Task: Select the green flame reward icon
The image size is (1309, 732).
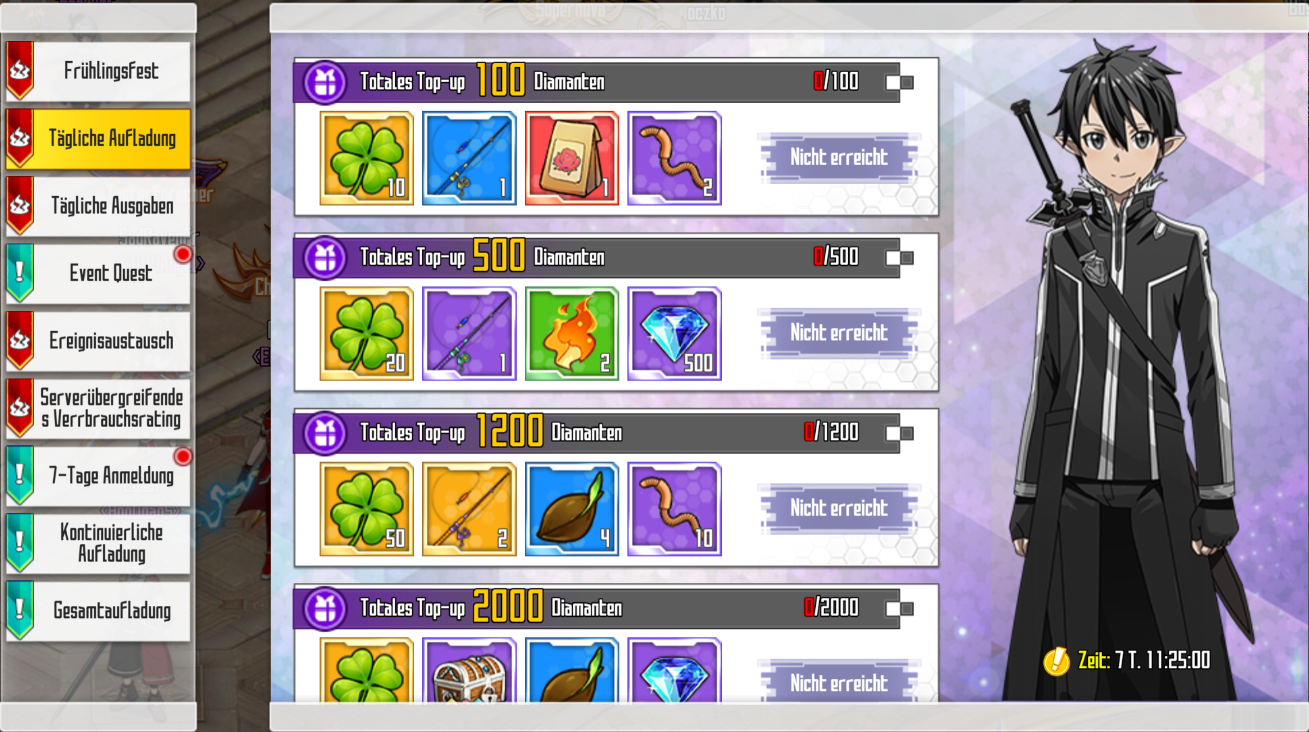Action: tap(572, 334)
